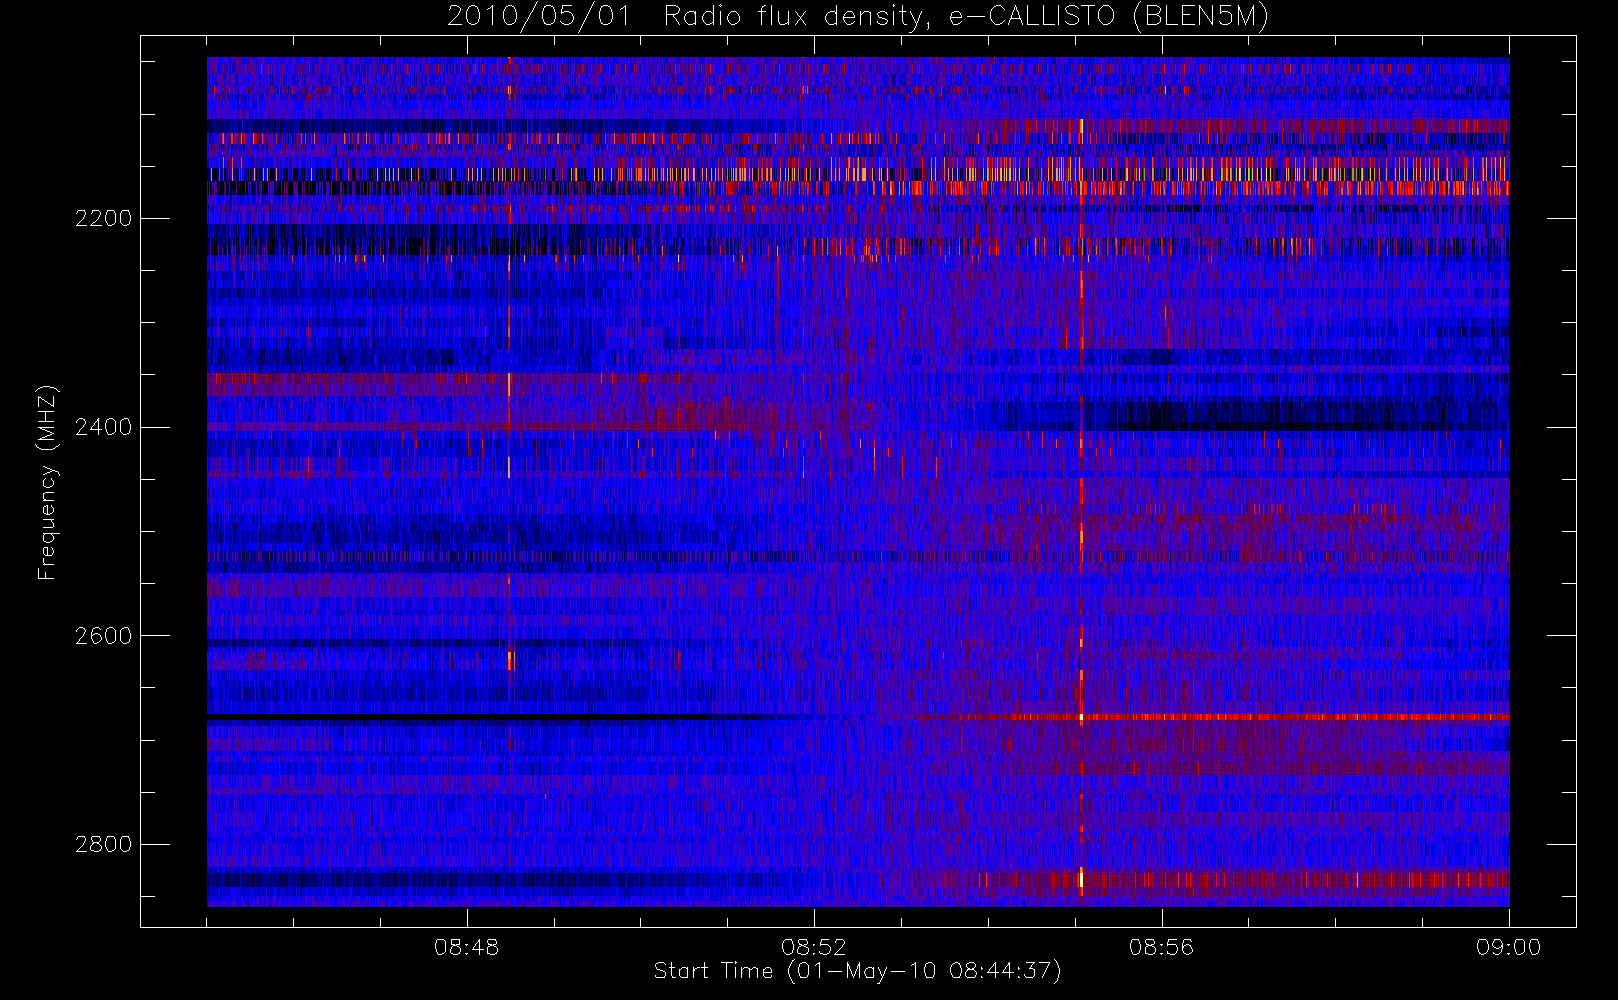Click the 09:00 time tick label
Viewport: 1618px width, 1000px height.
(x=1509, y=947)
